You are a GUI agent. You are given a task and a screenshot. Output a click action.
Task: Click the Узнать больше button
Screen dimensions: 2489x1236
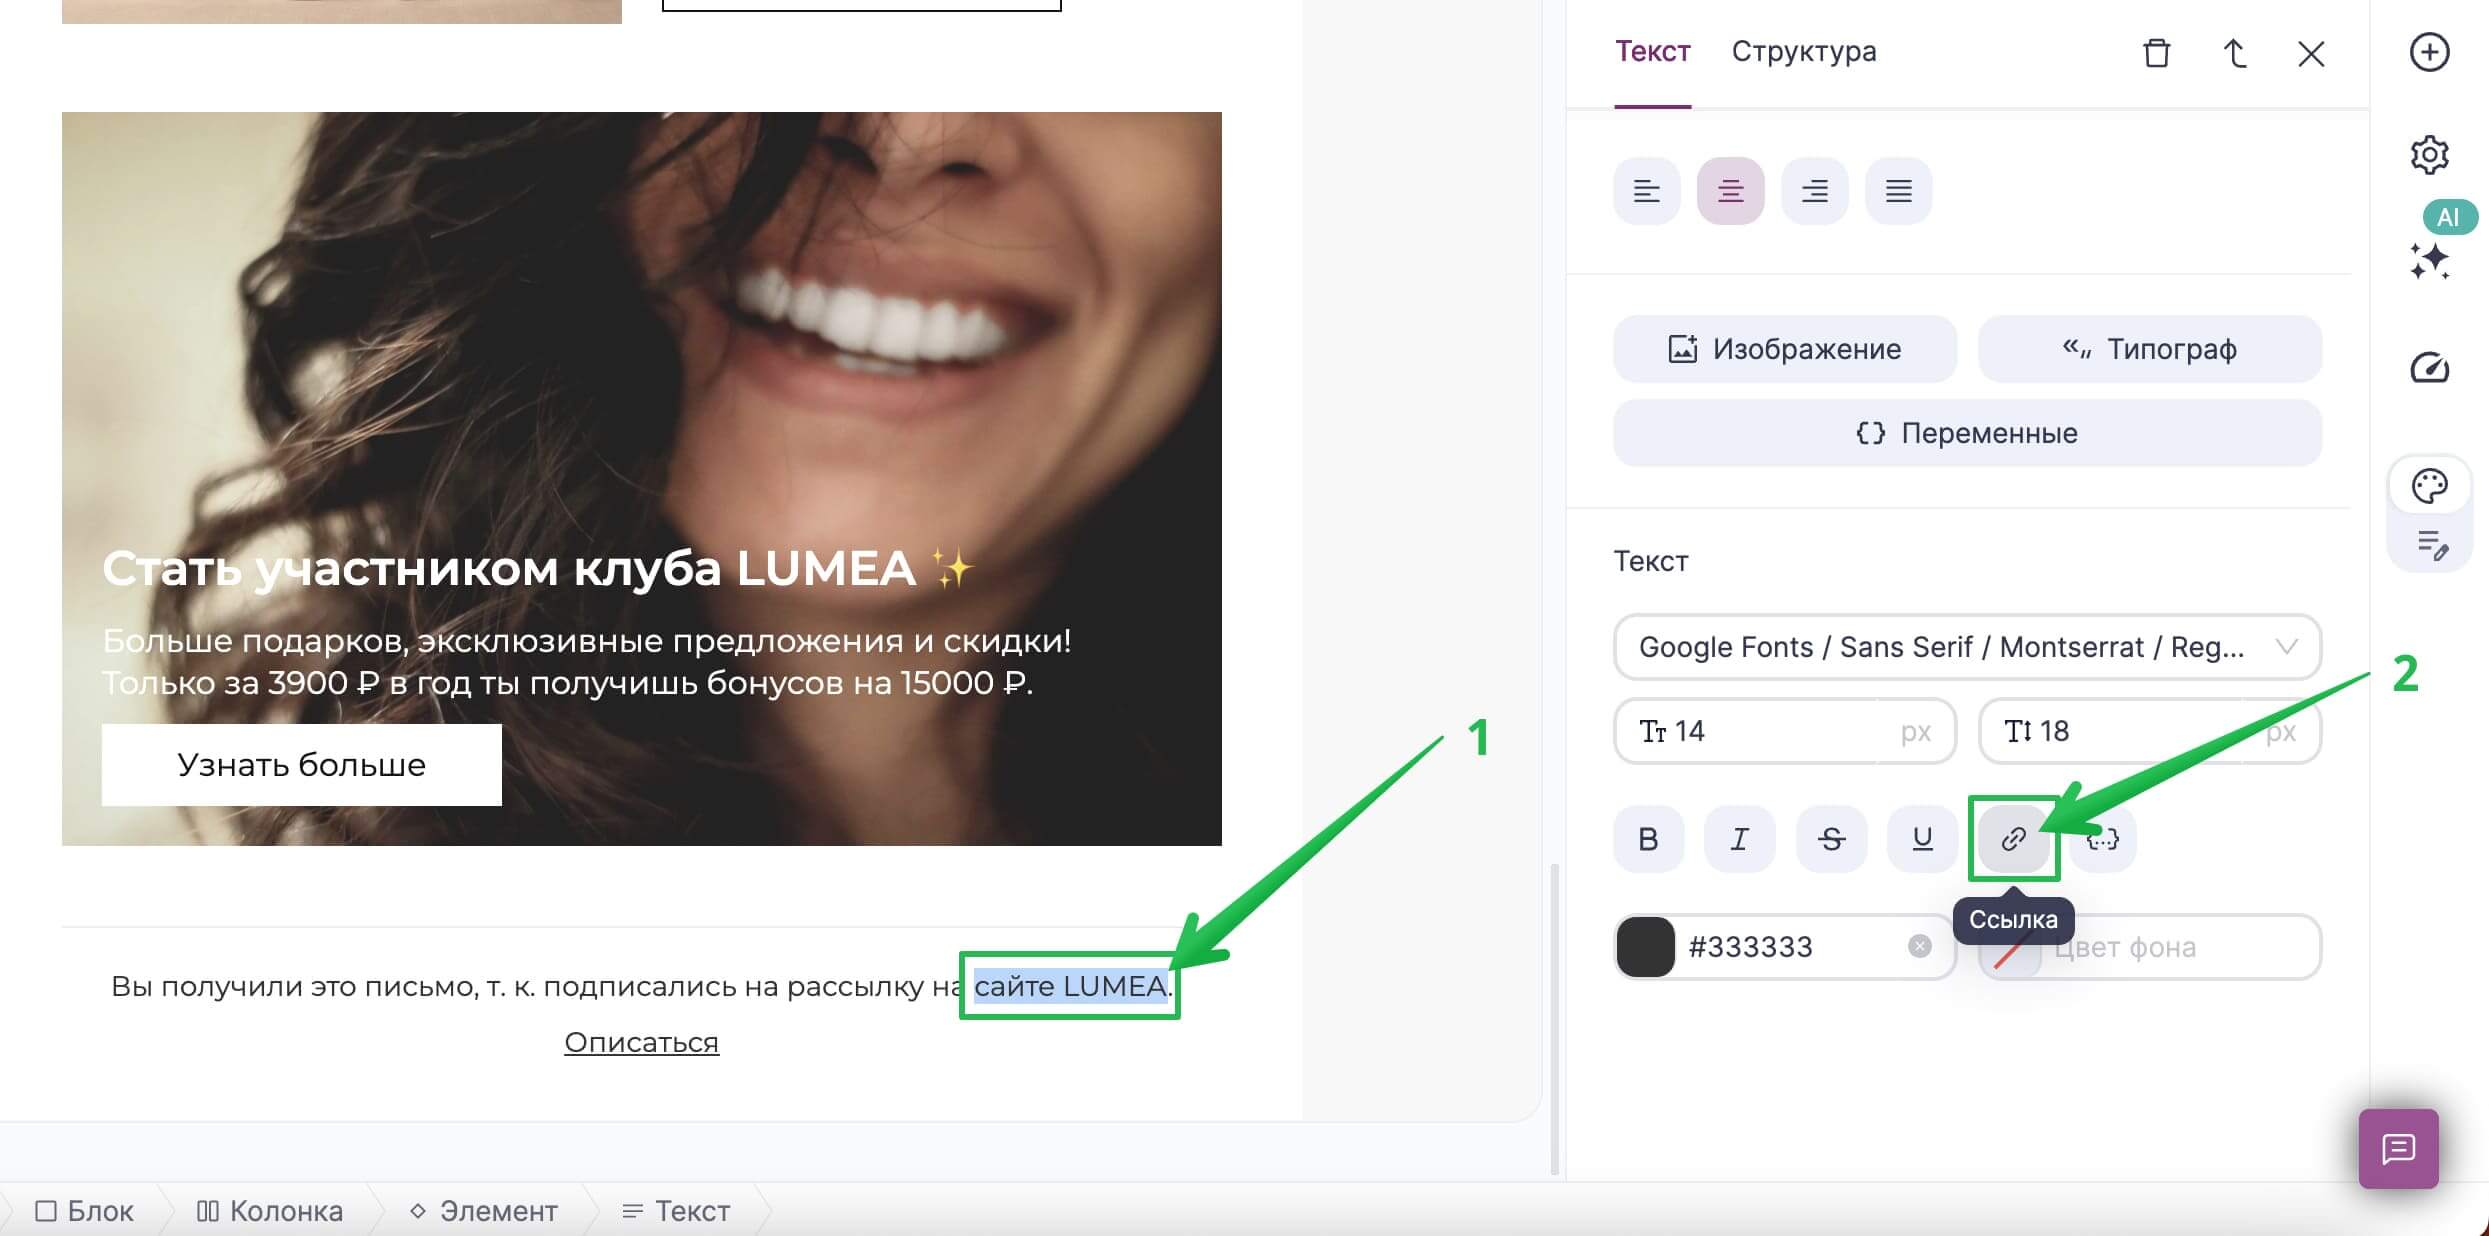(x=301, y=765)
